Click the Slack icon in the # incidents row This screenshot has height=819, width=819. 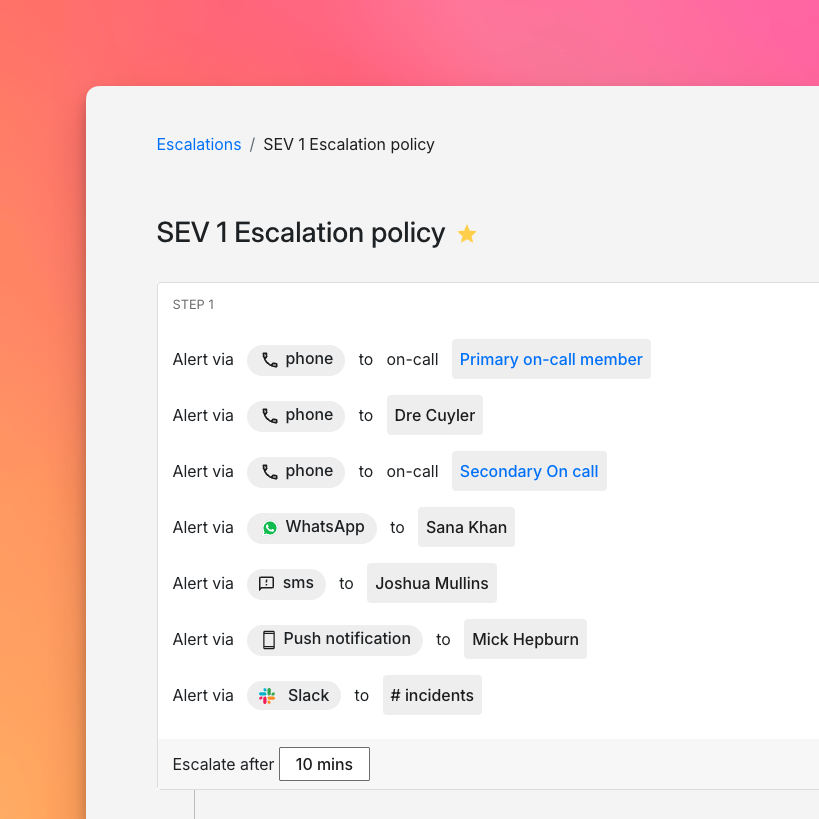coord(266,695)
